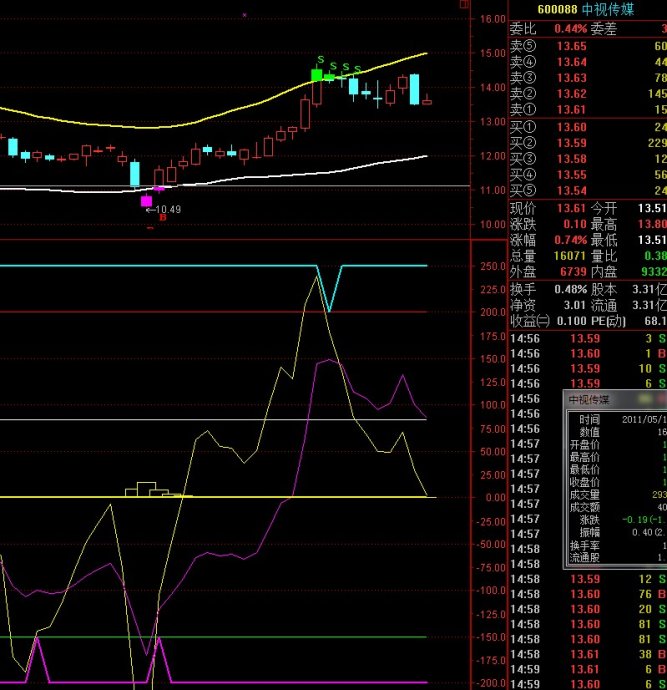The height and width of the screenshot is (690, 667).
Task: Click the 股本 label
Action: (x=604, y=289)
